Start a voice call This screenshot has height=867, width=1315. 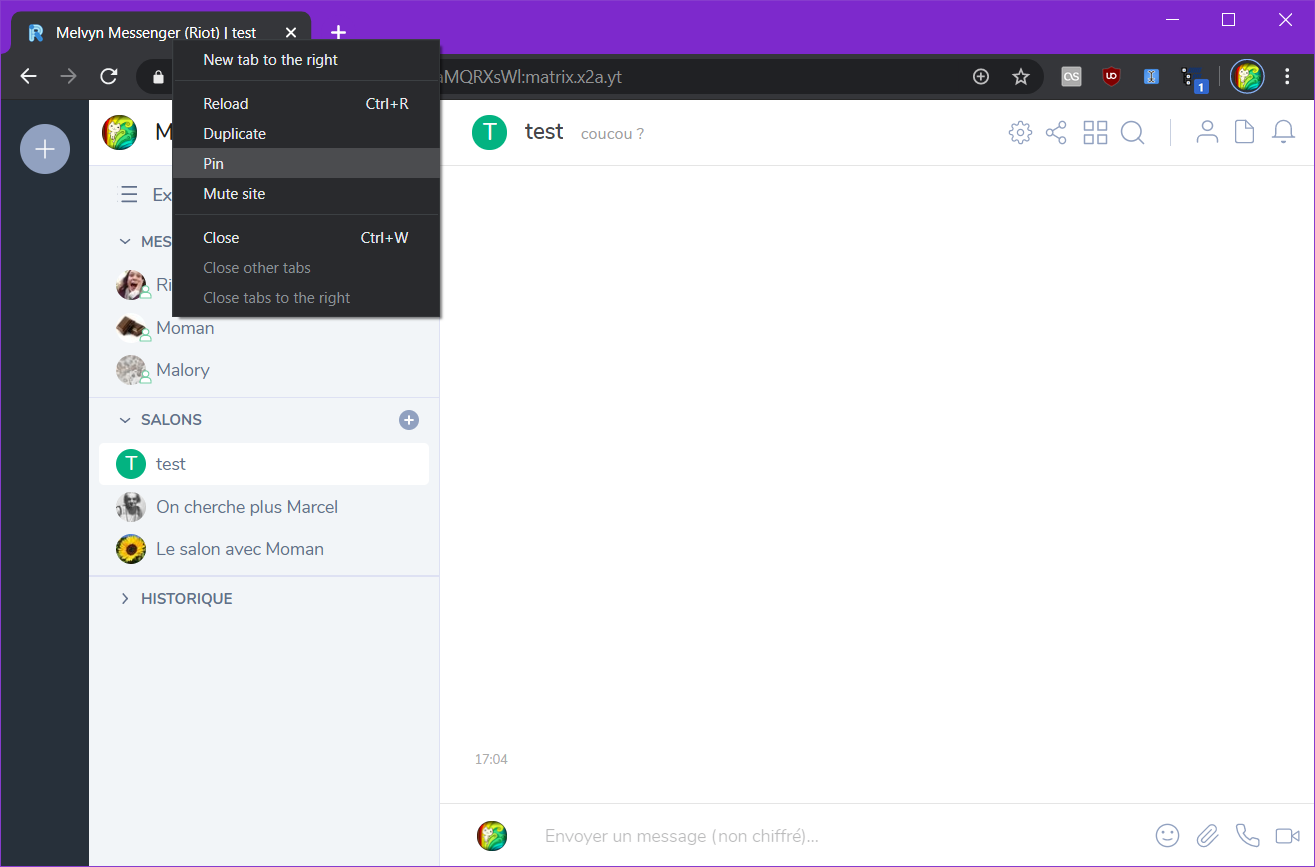1247,836
